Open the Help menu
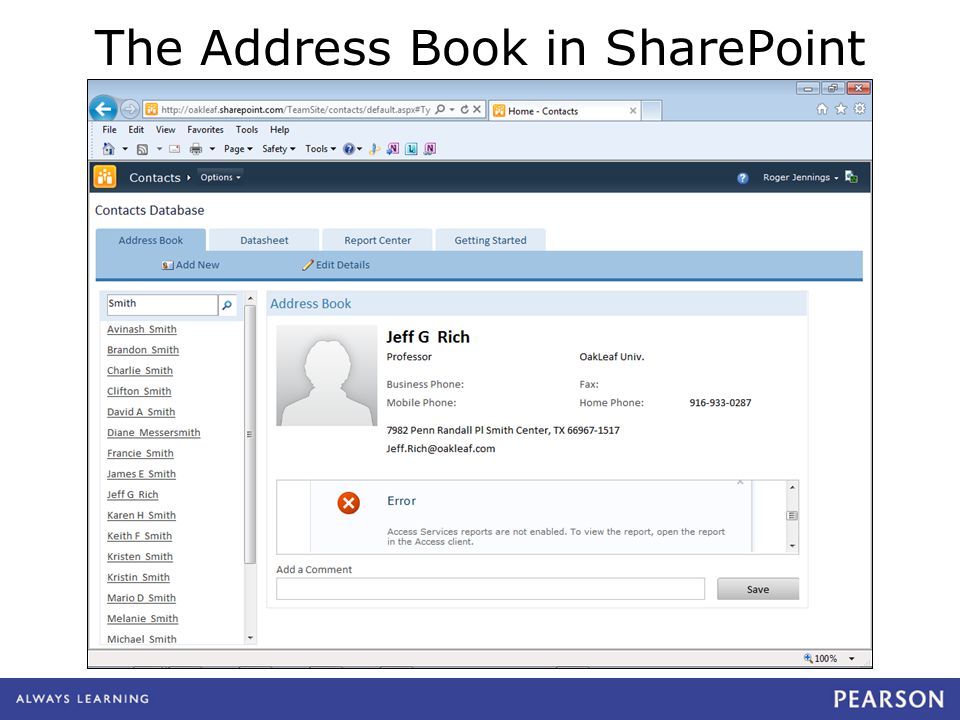960x720 pixels. [279, 130]
